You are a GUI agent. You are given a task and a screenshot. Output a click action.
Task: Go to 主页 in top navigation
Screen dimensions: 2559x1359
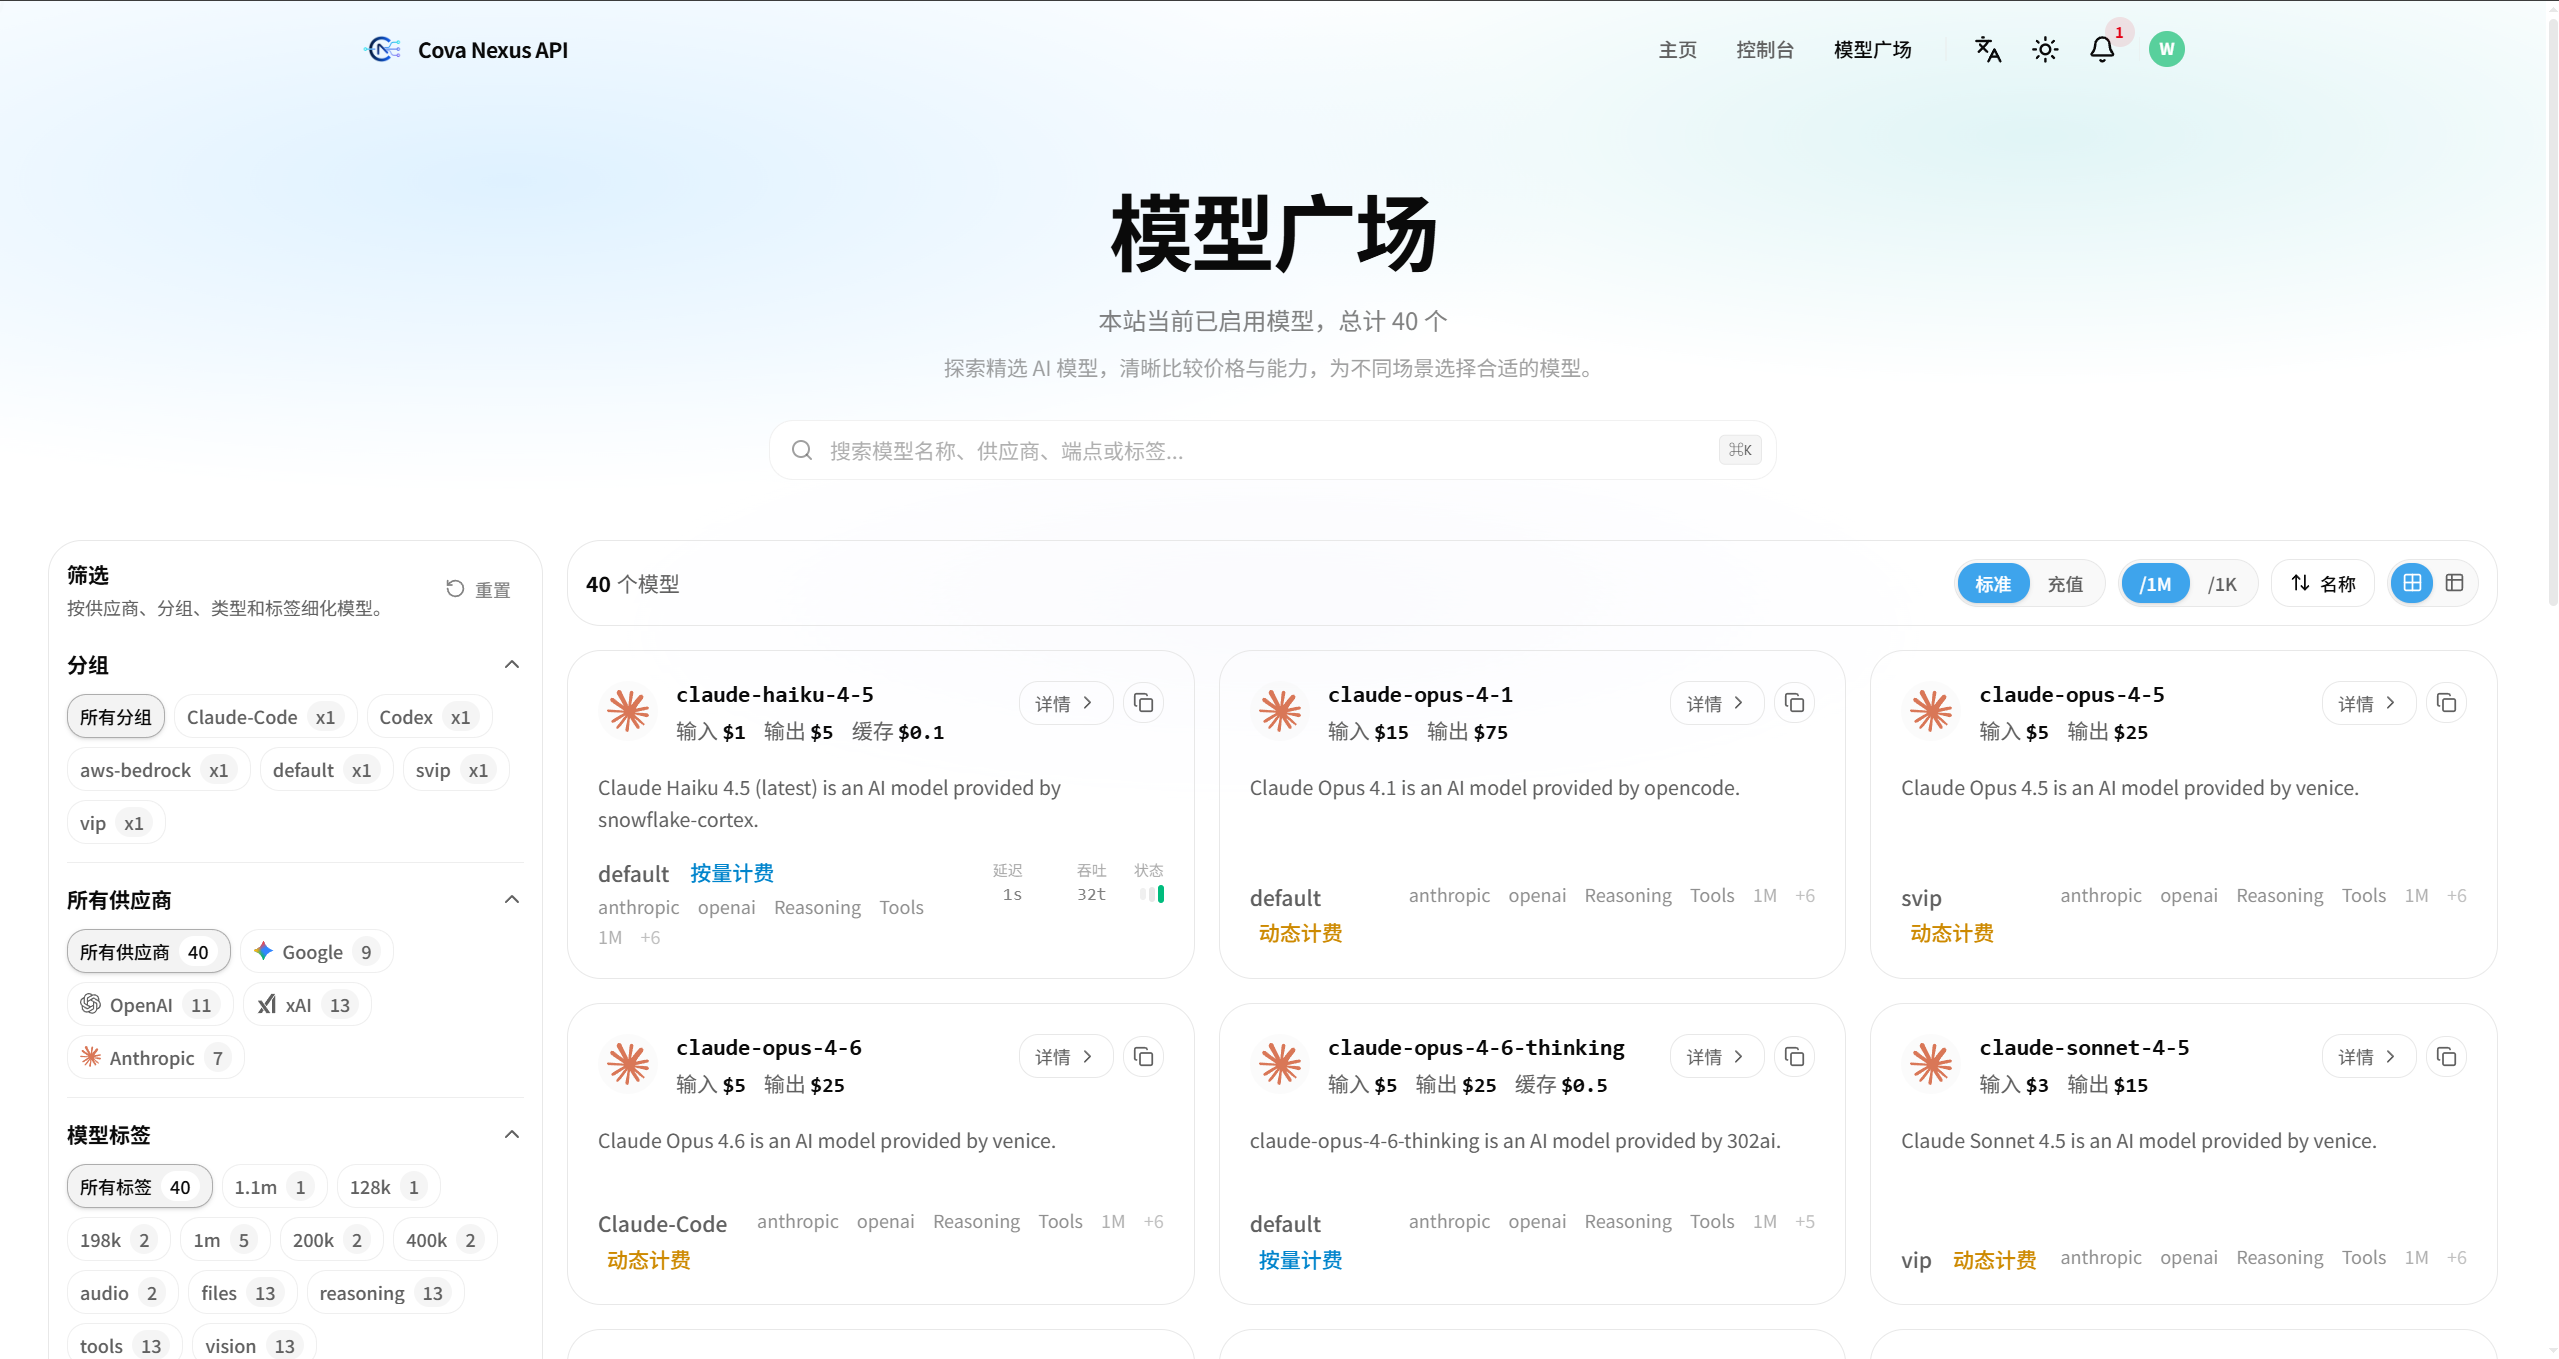1677,49
